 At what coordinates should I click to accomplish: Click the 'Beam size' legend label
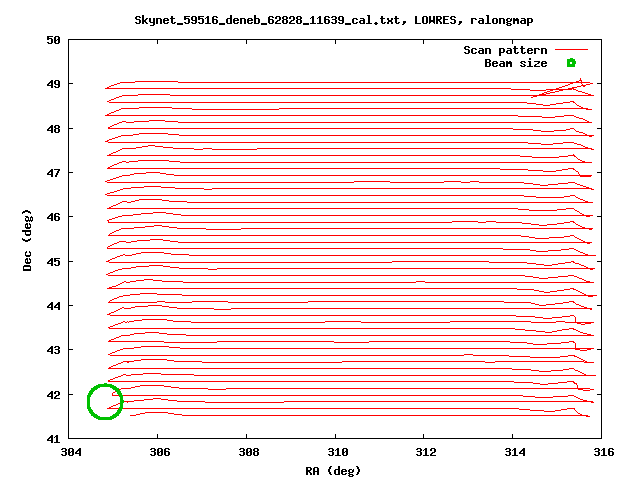[516, 63]
